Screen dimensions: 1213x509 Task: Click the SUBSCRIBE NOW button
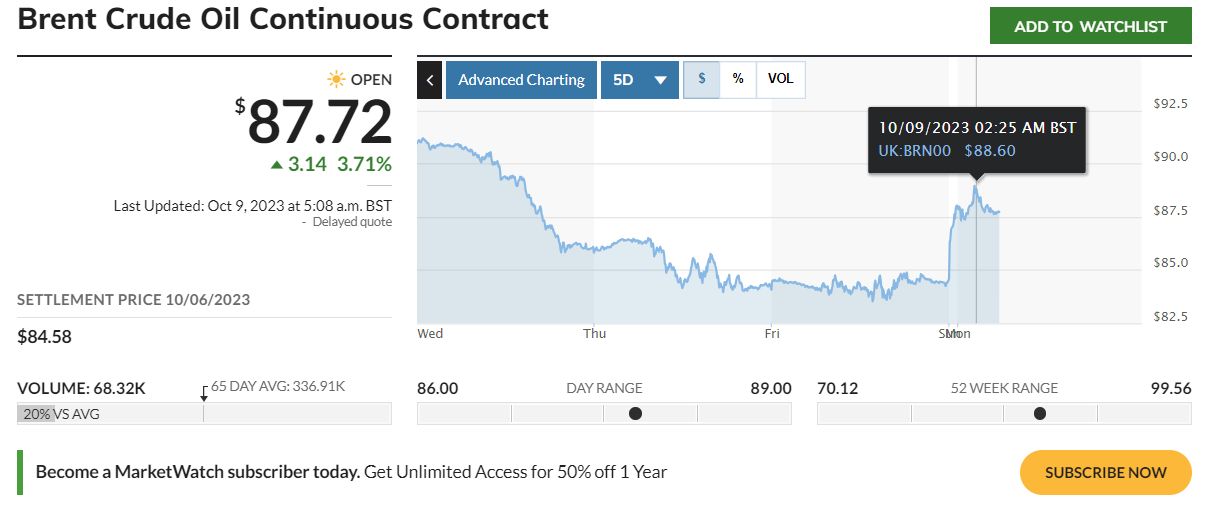tap(1106, 472)
